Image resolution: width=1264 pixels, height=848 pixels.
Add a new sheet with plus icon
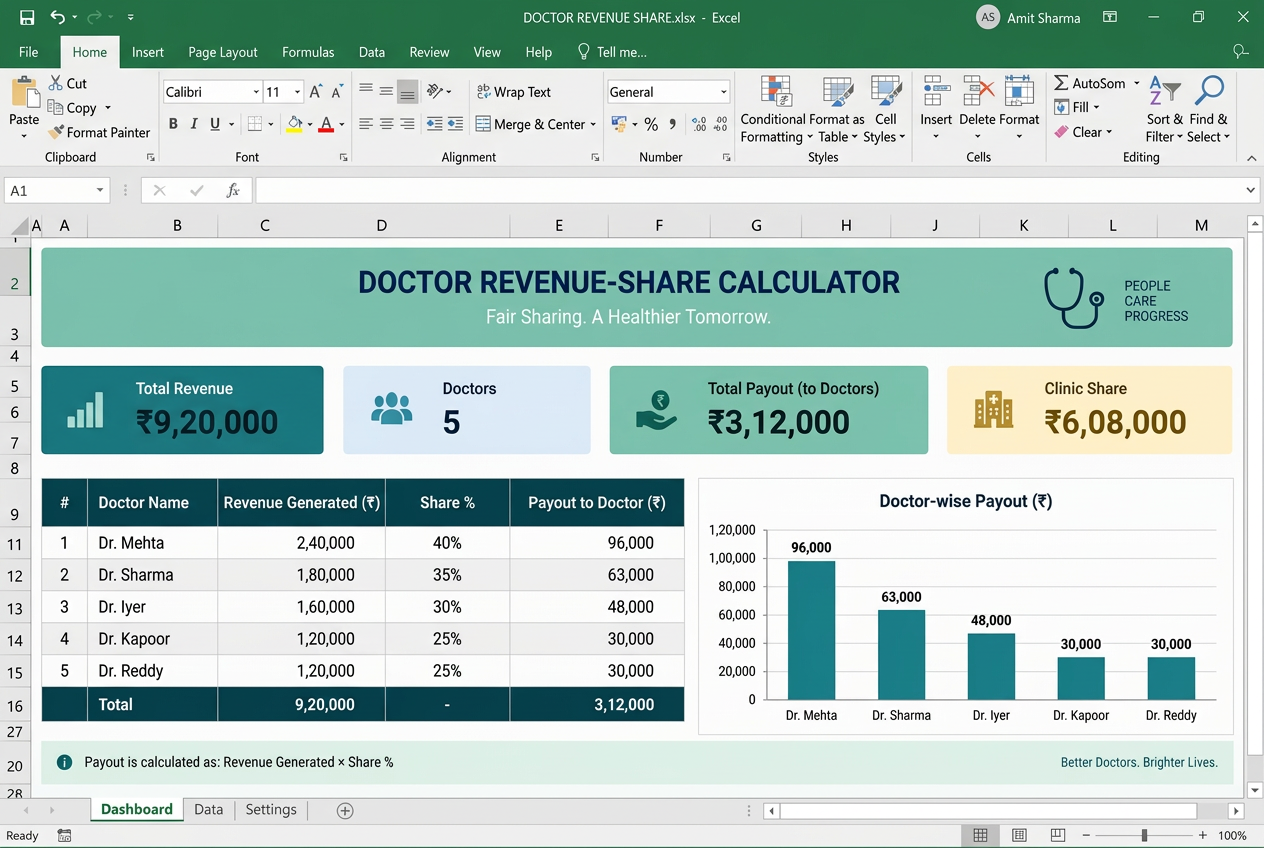tap(345, 811)
